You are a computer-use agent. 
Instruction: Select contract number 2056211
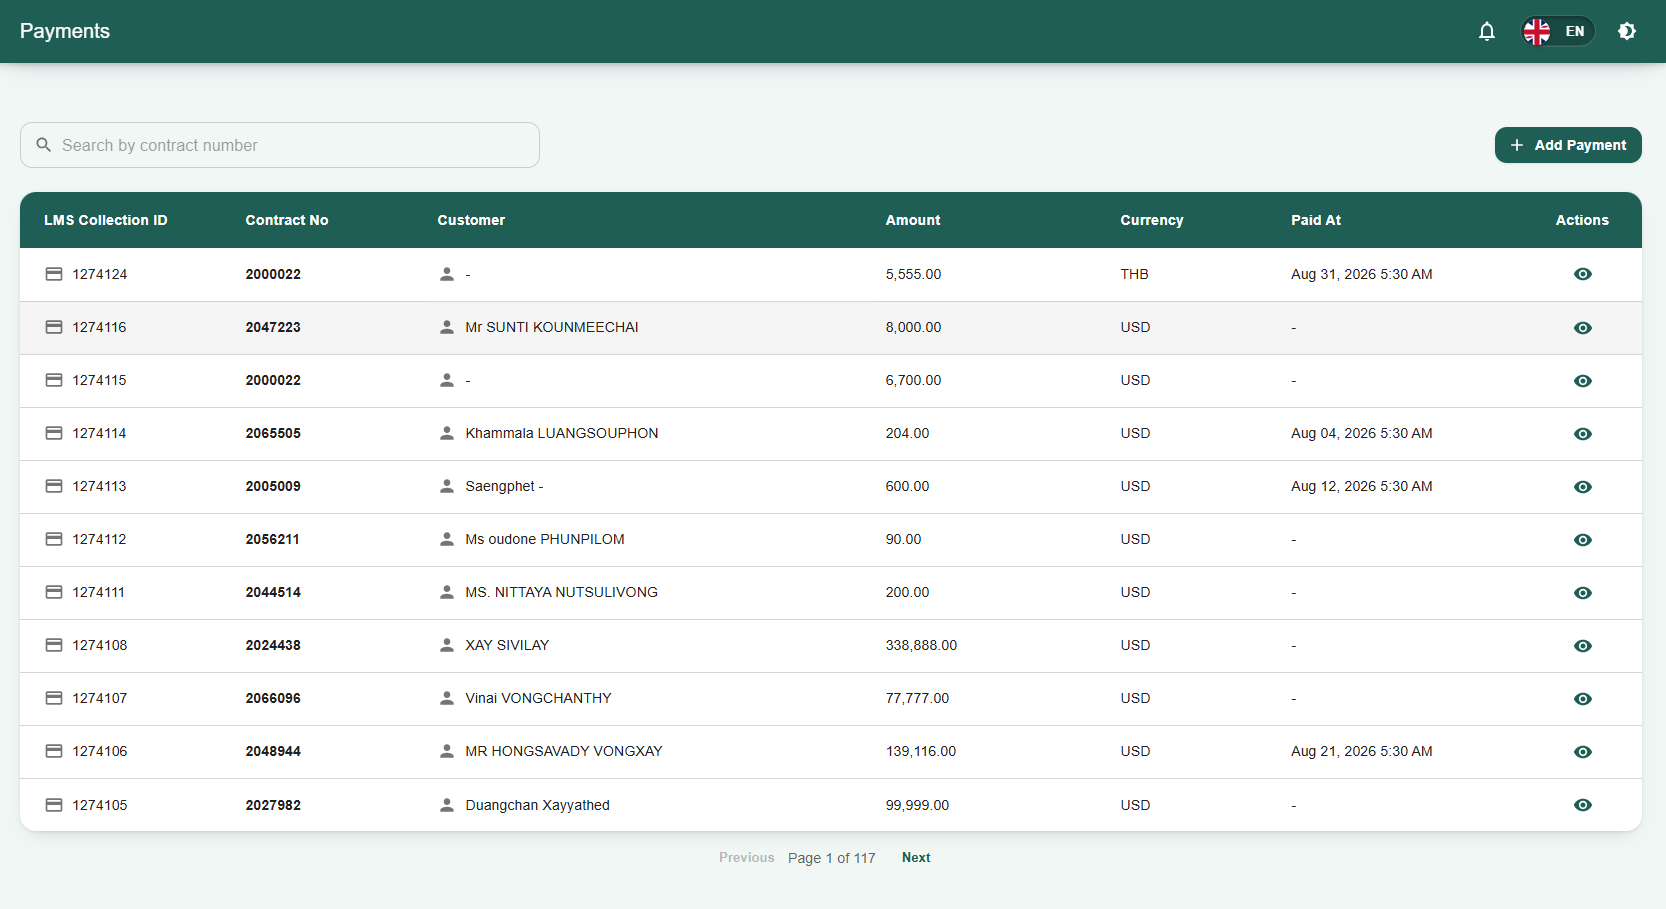coord(273,539)
